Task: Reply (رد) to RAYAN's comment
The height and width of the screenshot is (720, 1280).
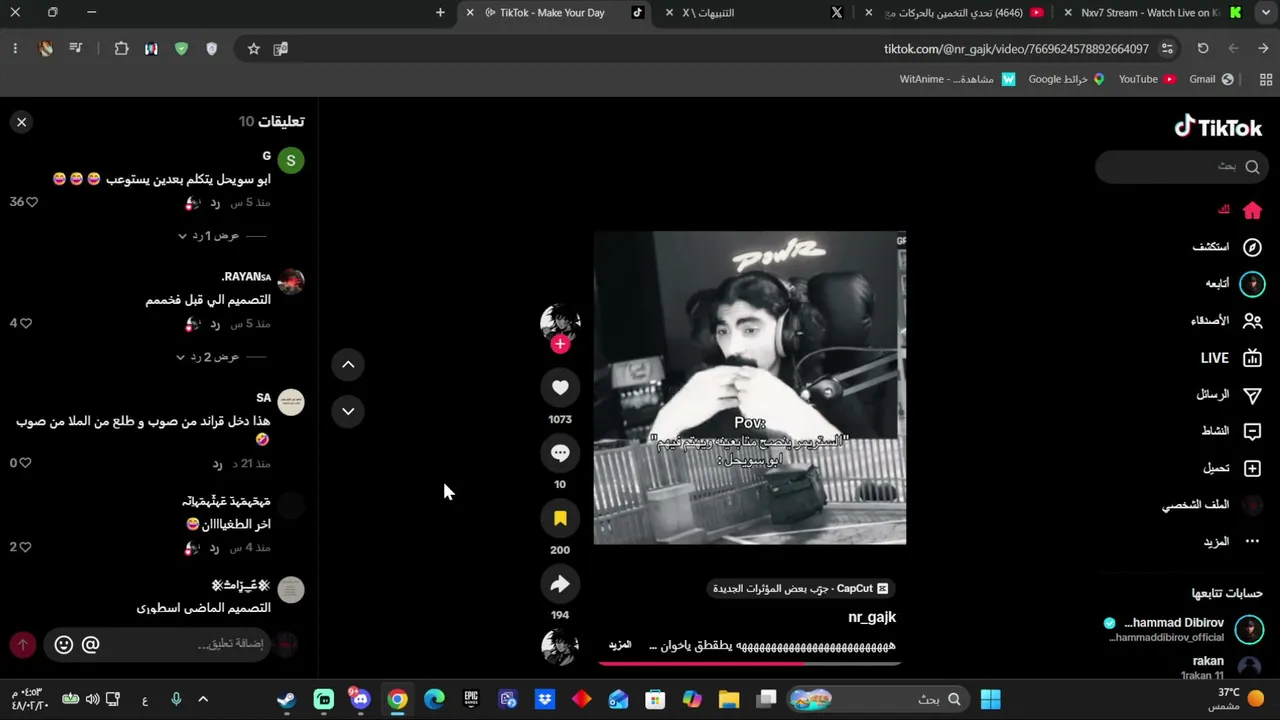Action: point(215,324)
